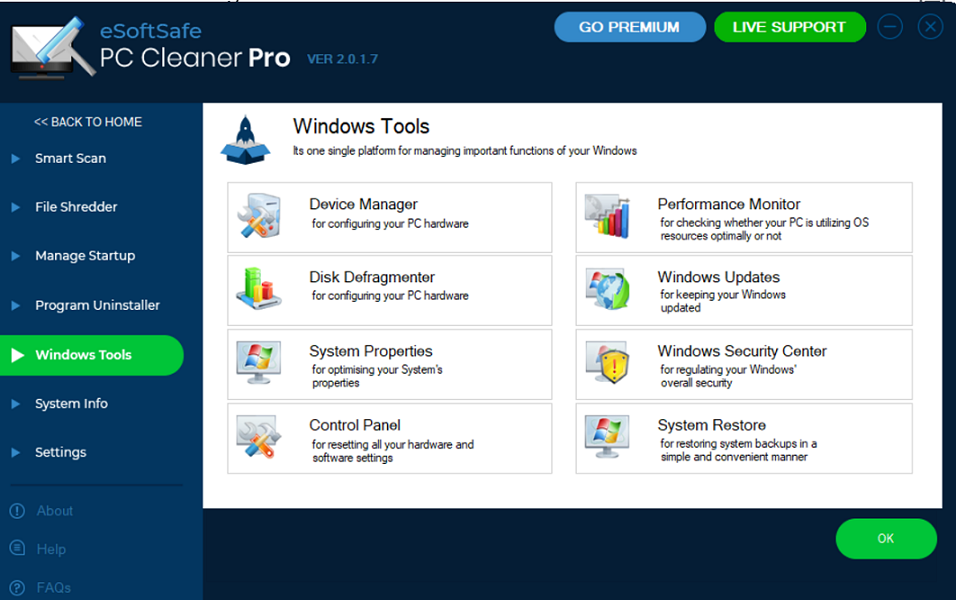The height and width of the screenshot is (600, 956).
Task: Click the arrow beside Manage Startup
Action: tap(16, 256)
